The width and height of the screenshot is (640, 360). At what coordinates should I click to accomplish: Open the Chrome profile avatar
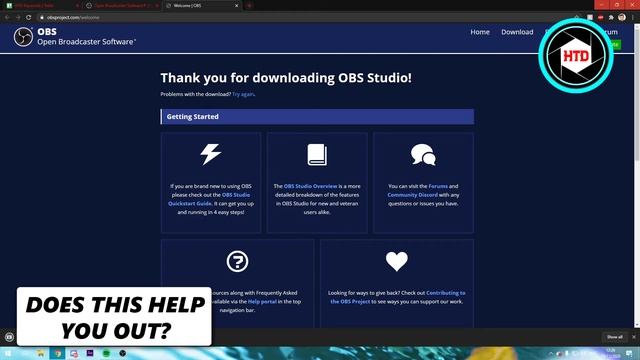[622, 17]
